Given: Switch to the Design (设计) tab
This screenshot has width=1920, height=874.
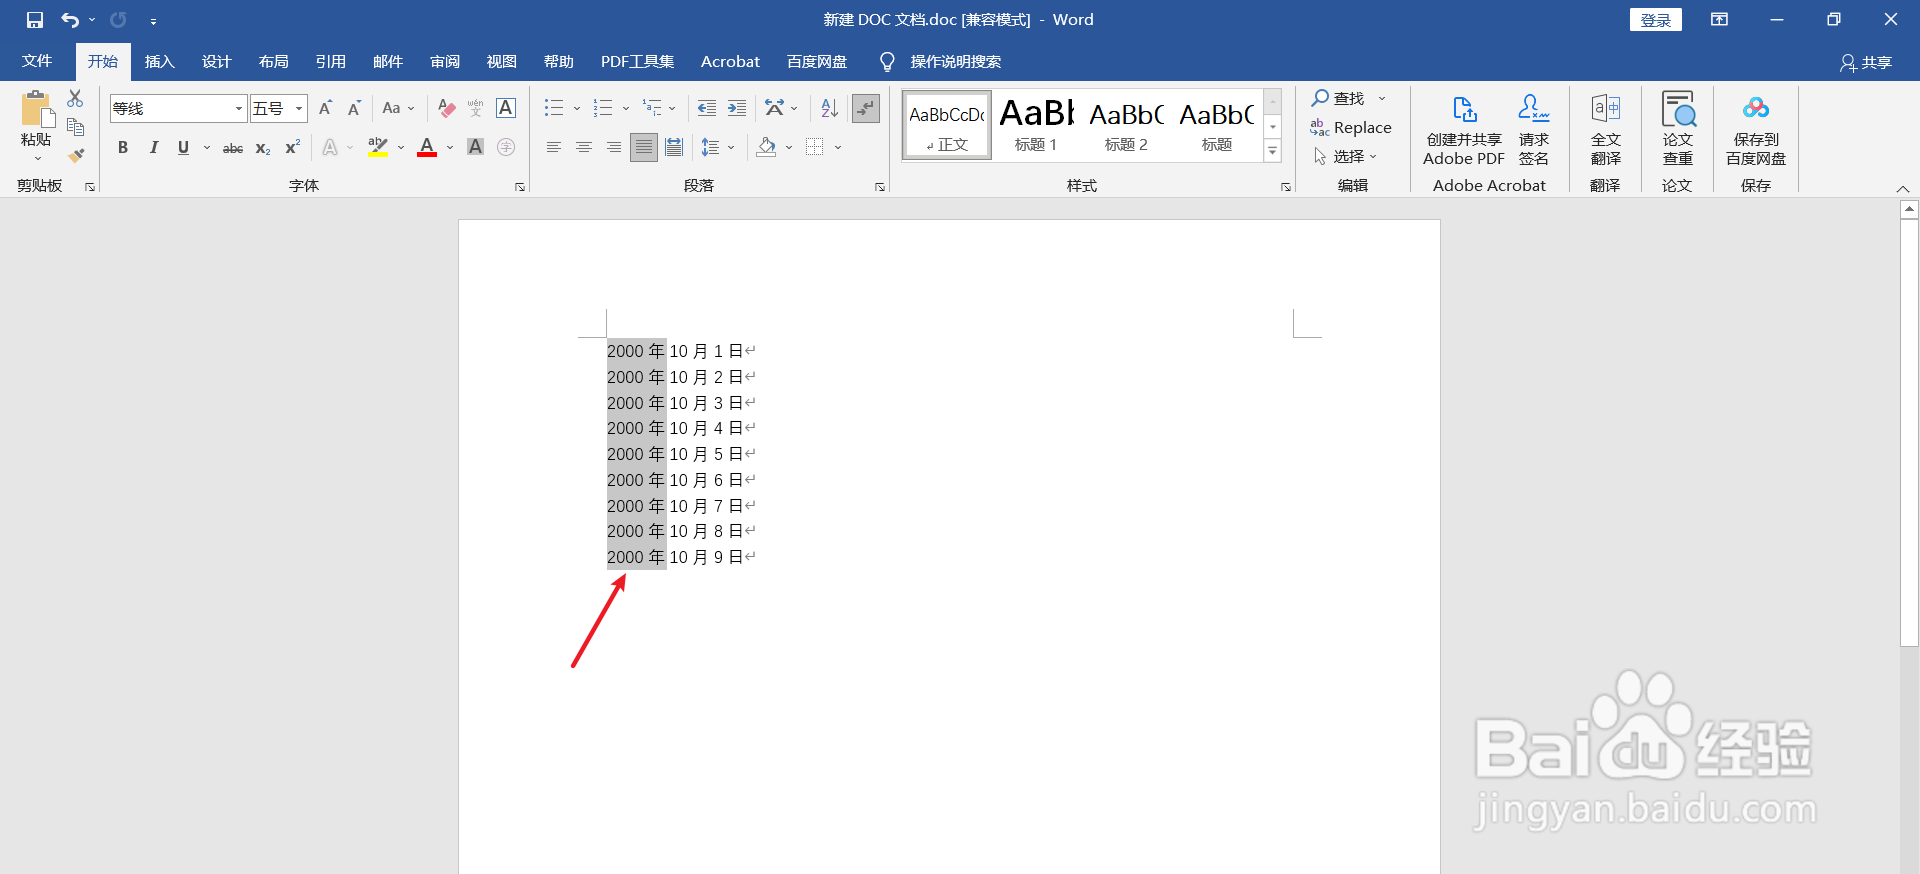Looking at the screenshot, I should [216, 62].
